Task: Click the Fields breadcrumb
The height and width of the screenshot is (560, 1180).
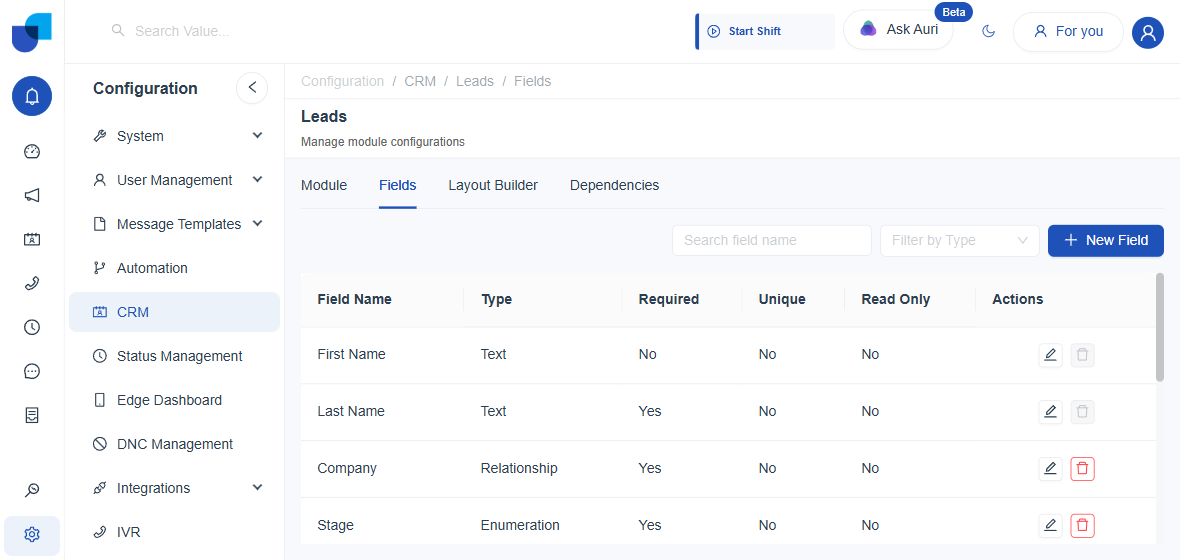Action: [x=533, y=81]
